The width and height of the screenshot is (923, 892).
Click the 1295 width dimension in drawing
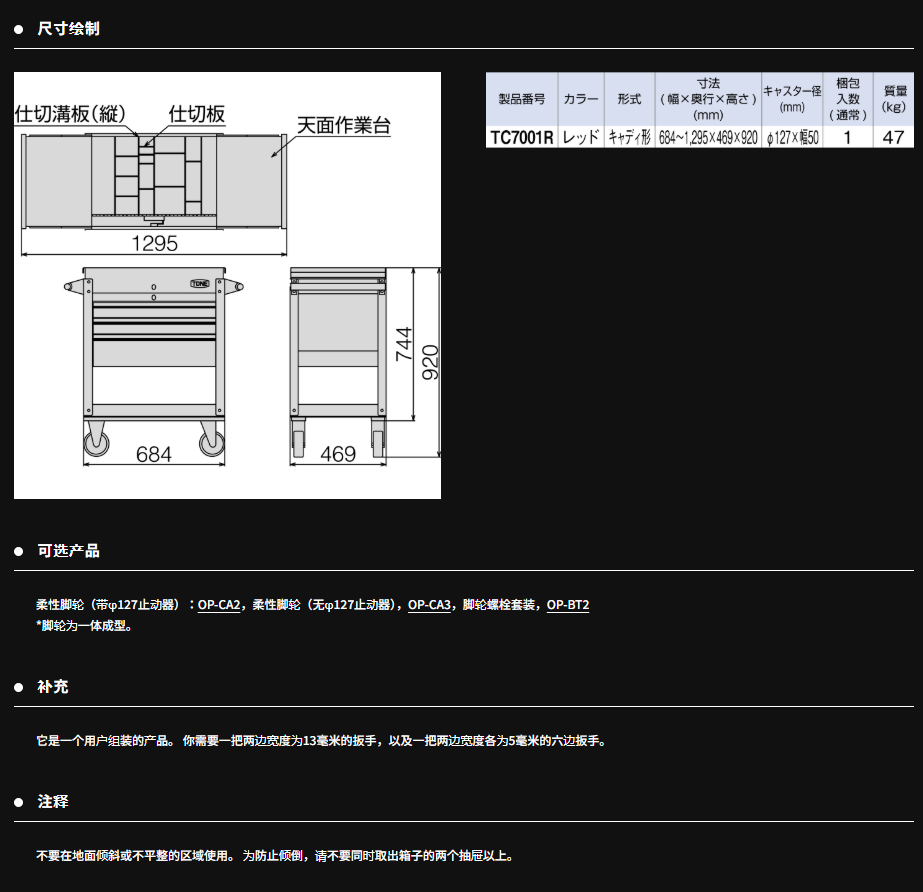(154, 243)
